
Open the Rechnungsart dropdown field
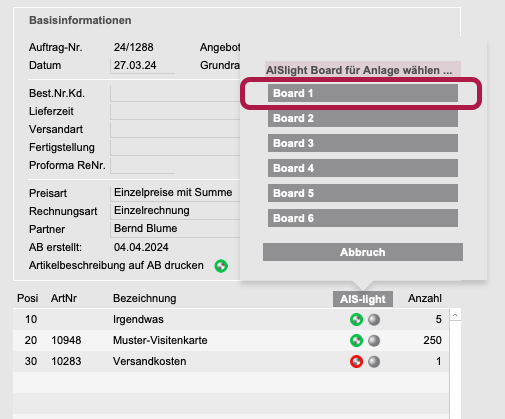175,211
